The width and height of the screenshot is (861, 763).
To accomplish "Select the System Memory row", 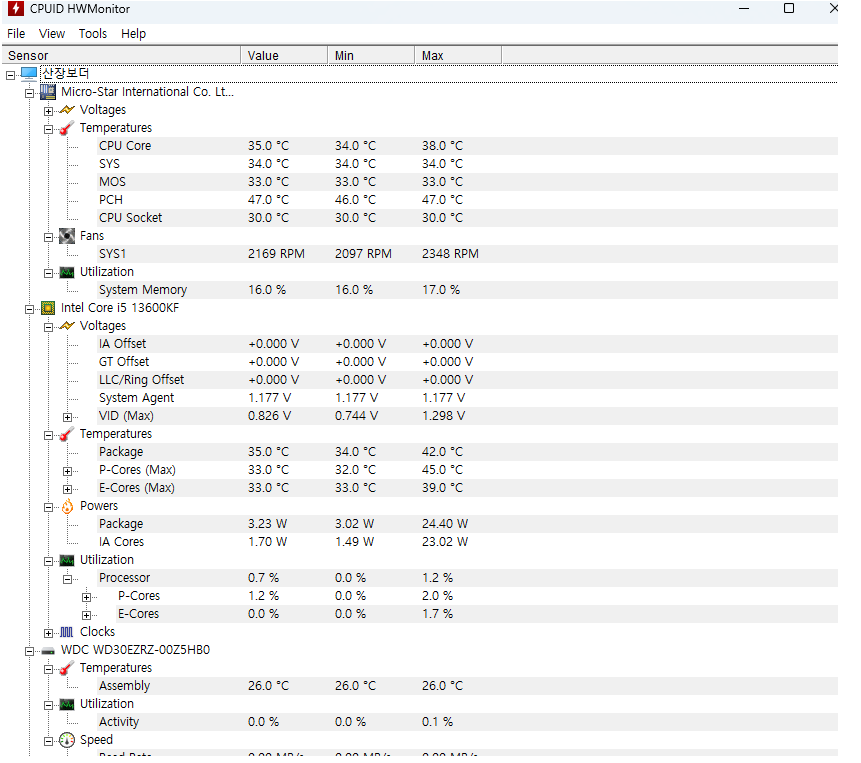I will 467,290.
